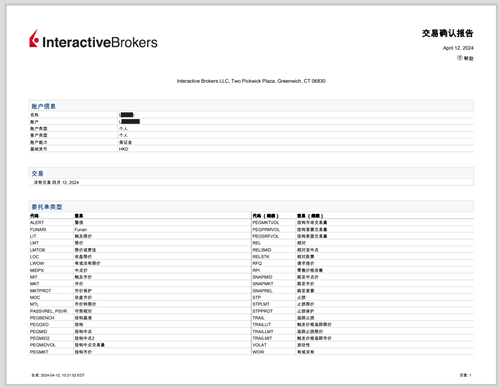Click the Greenwich, CT address line
Image resolution: width=500 pixels, height=388 pixels.
tap(251, 81)
